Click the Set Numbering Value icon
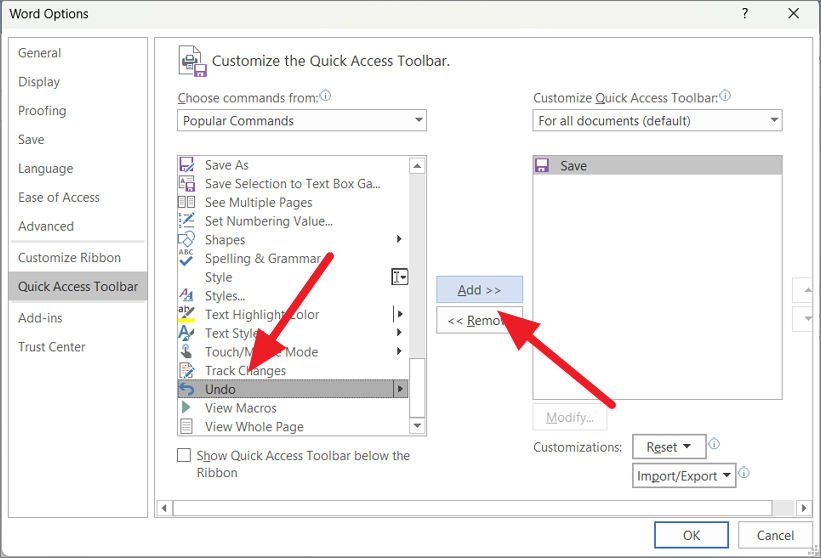821x558 pixels. click(x=186, y=221)
